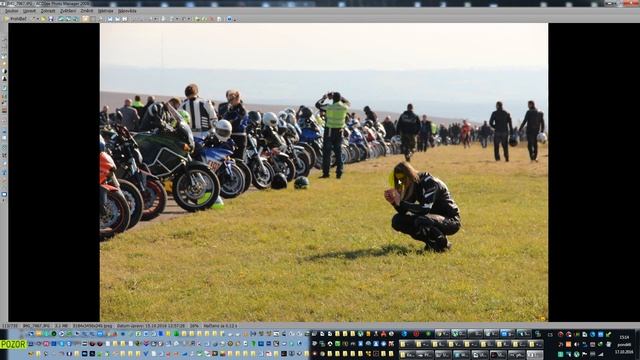Click the green POZOR label on taskbar
This screenshot has height=360, width=640.
(13, 344)
